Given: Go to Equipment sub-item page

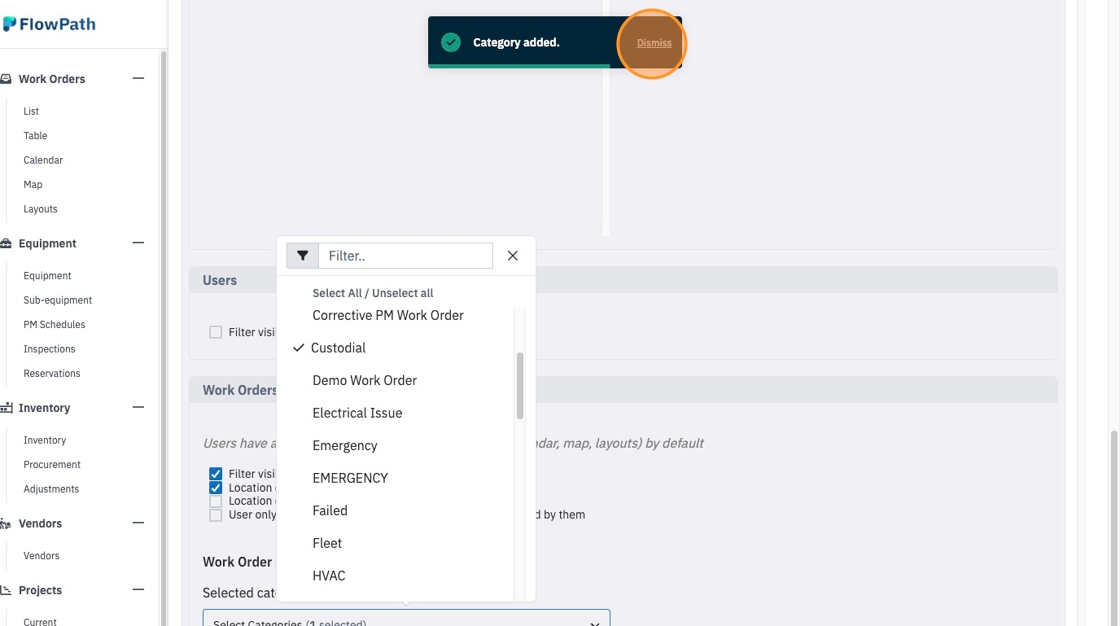Looking at the screenshot, I should [47, 276].
